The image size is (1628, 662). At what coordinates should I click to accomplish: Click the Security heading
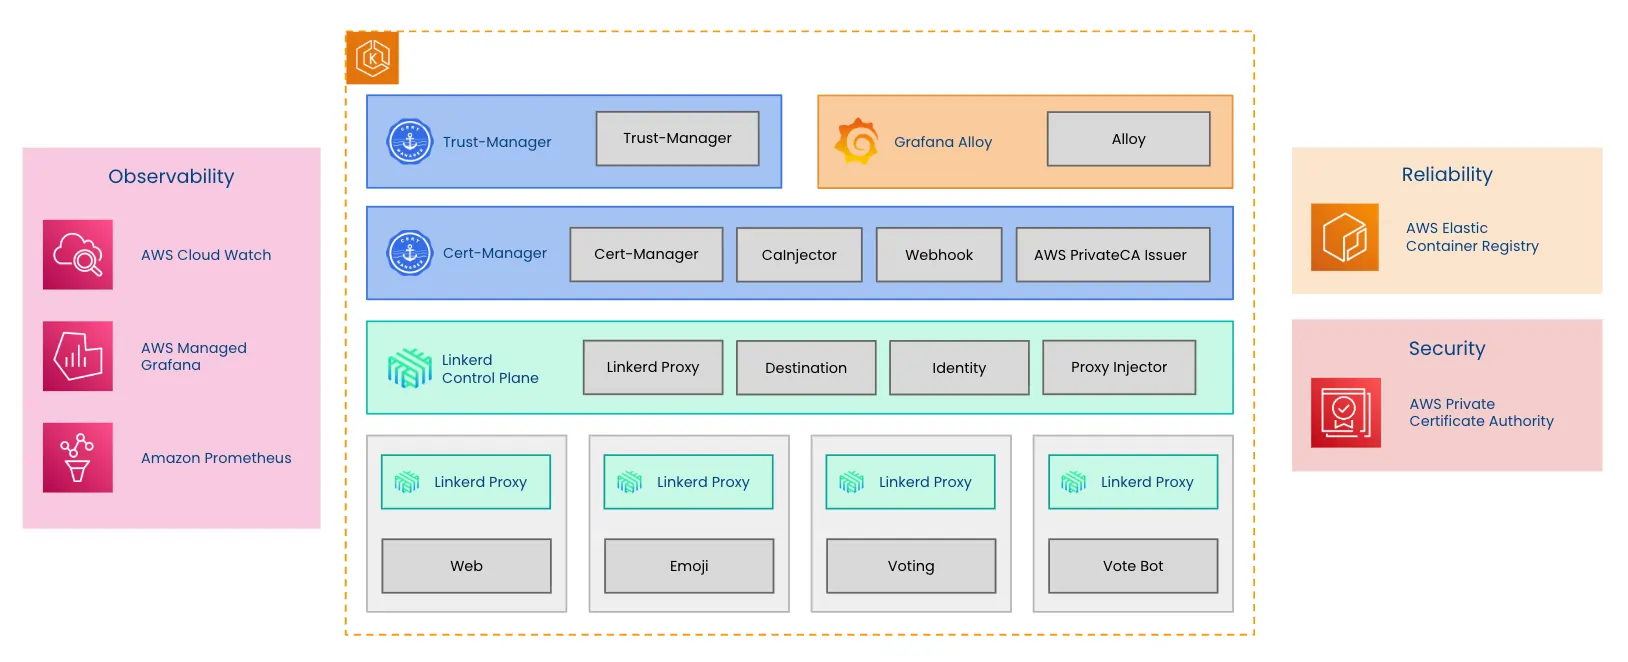(1447, 349)
